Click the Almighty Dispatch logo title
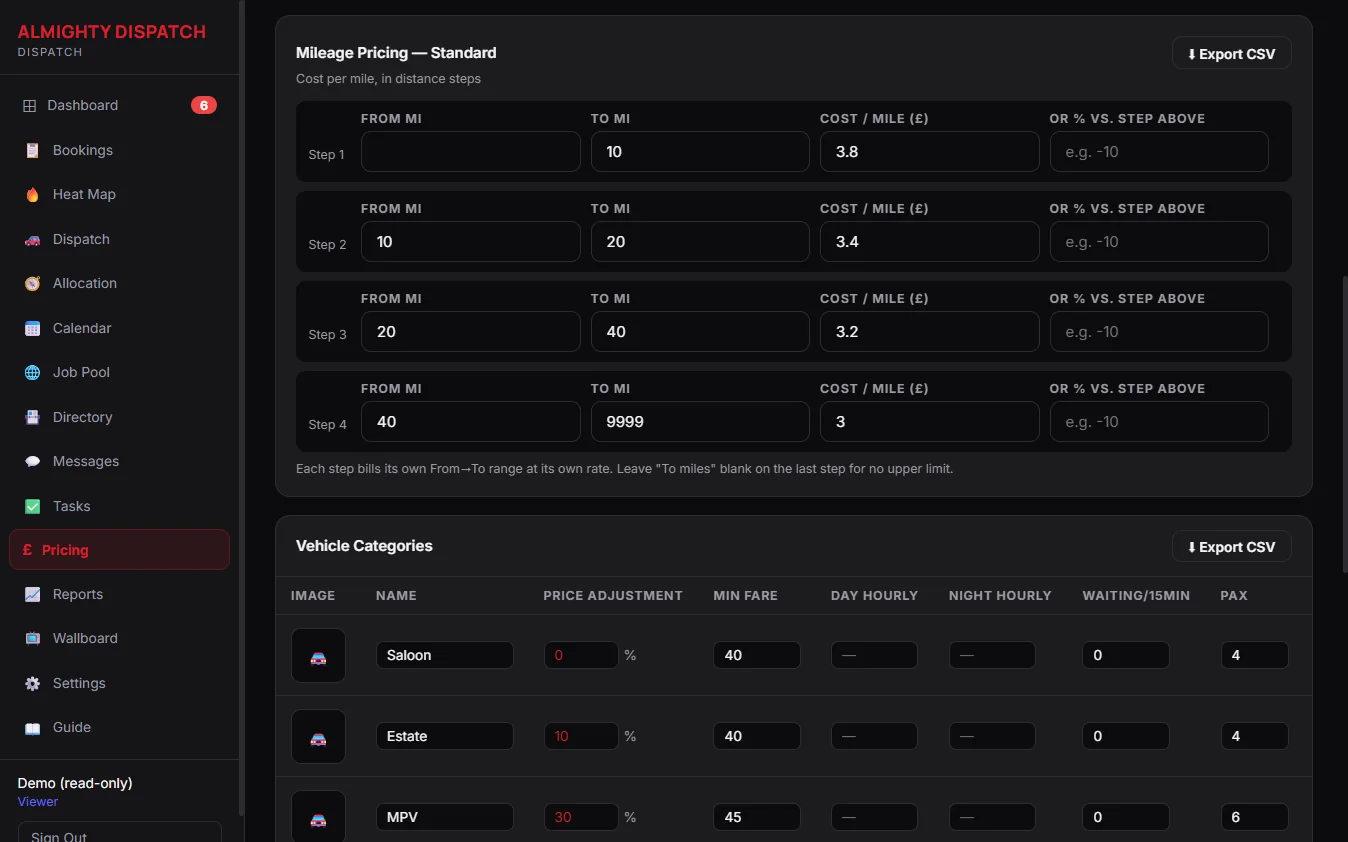The width and height of the screenshot is (1348, 842). (x=112, y=31)
